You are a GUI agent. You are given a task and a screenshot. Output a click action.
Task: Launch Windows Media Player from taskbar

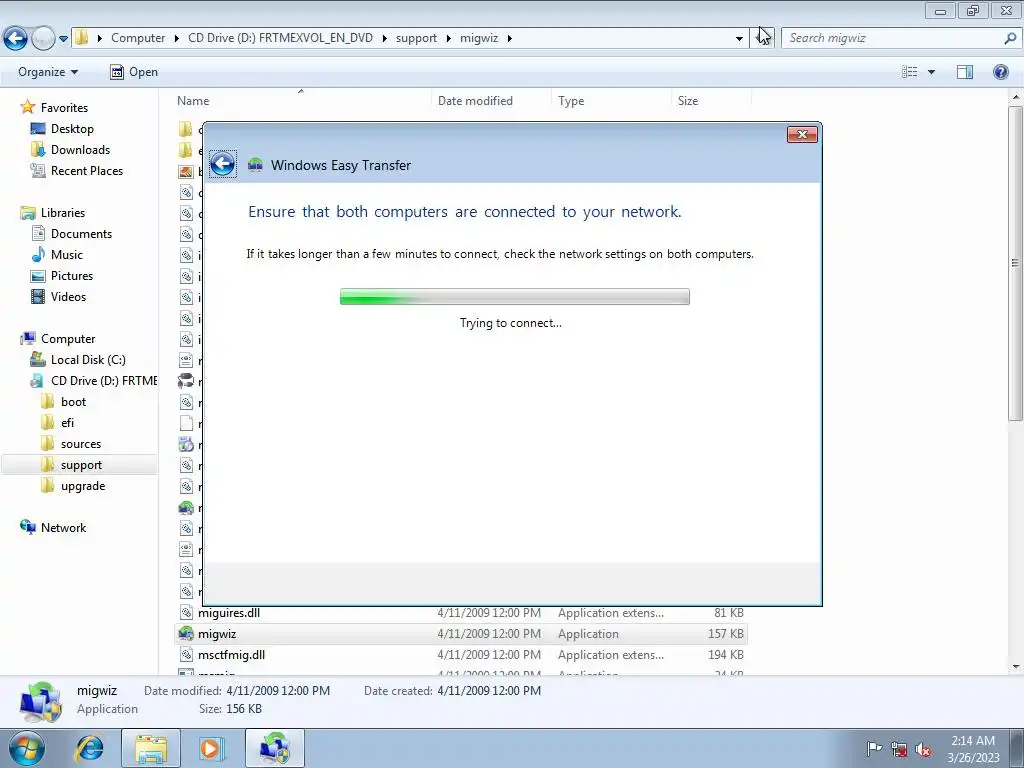(x=211, y=748)
